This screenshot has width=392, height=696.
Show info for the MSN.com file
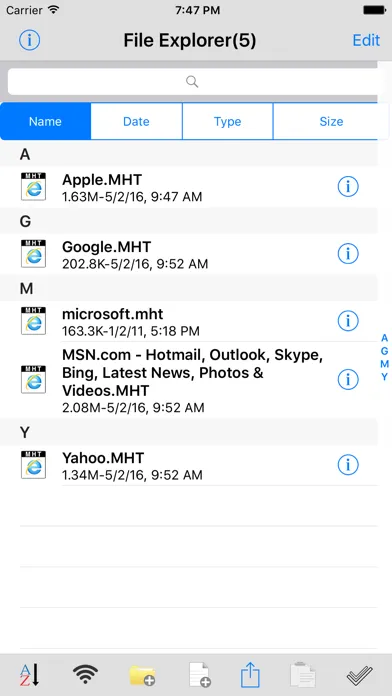click(348, 380)
